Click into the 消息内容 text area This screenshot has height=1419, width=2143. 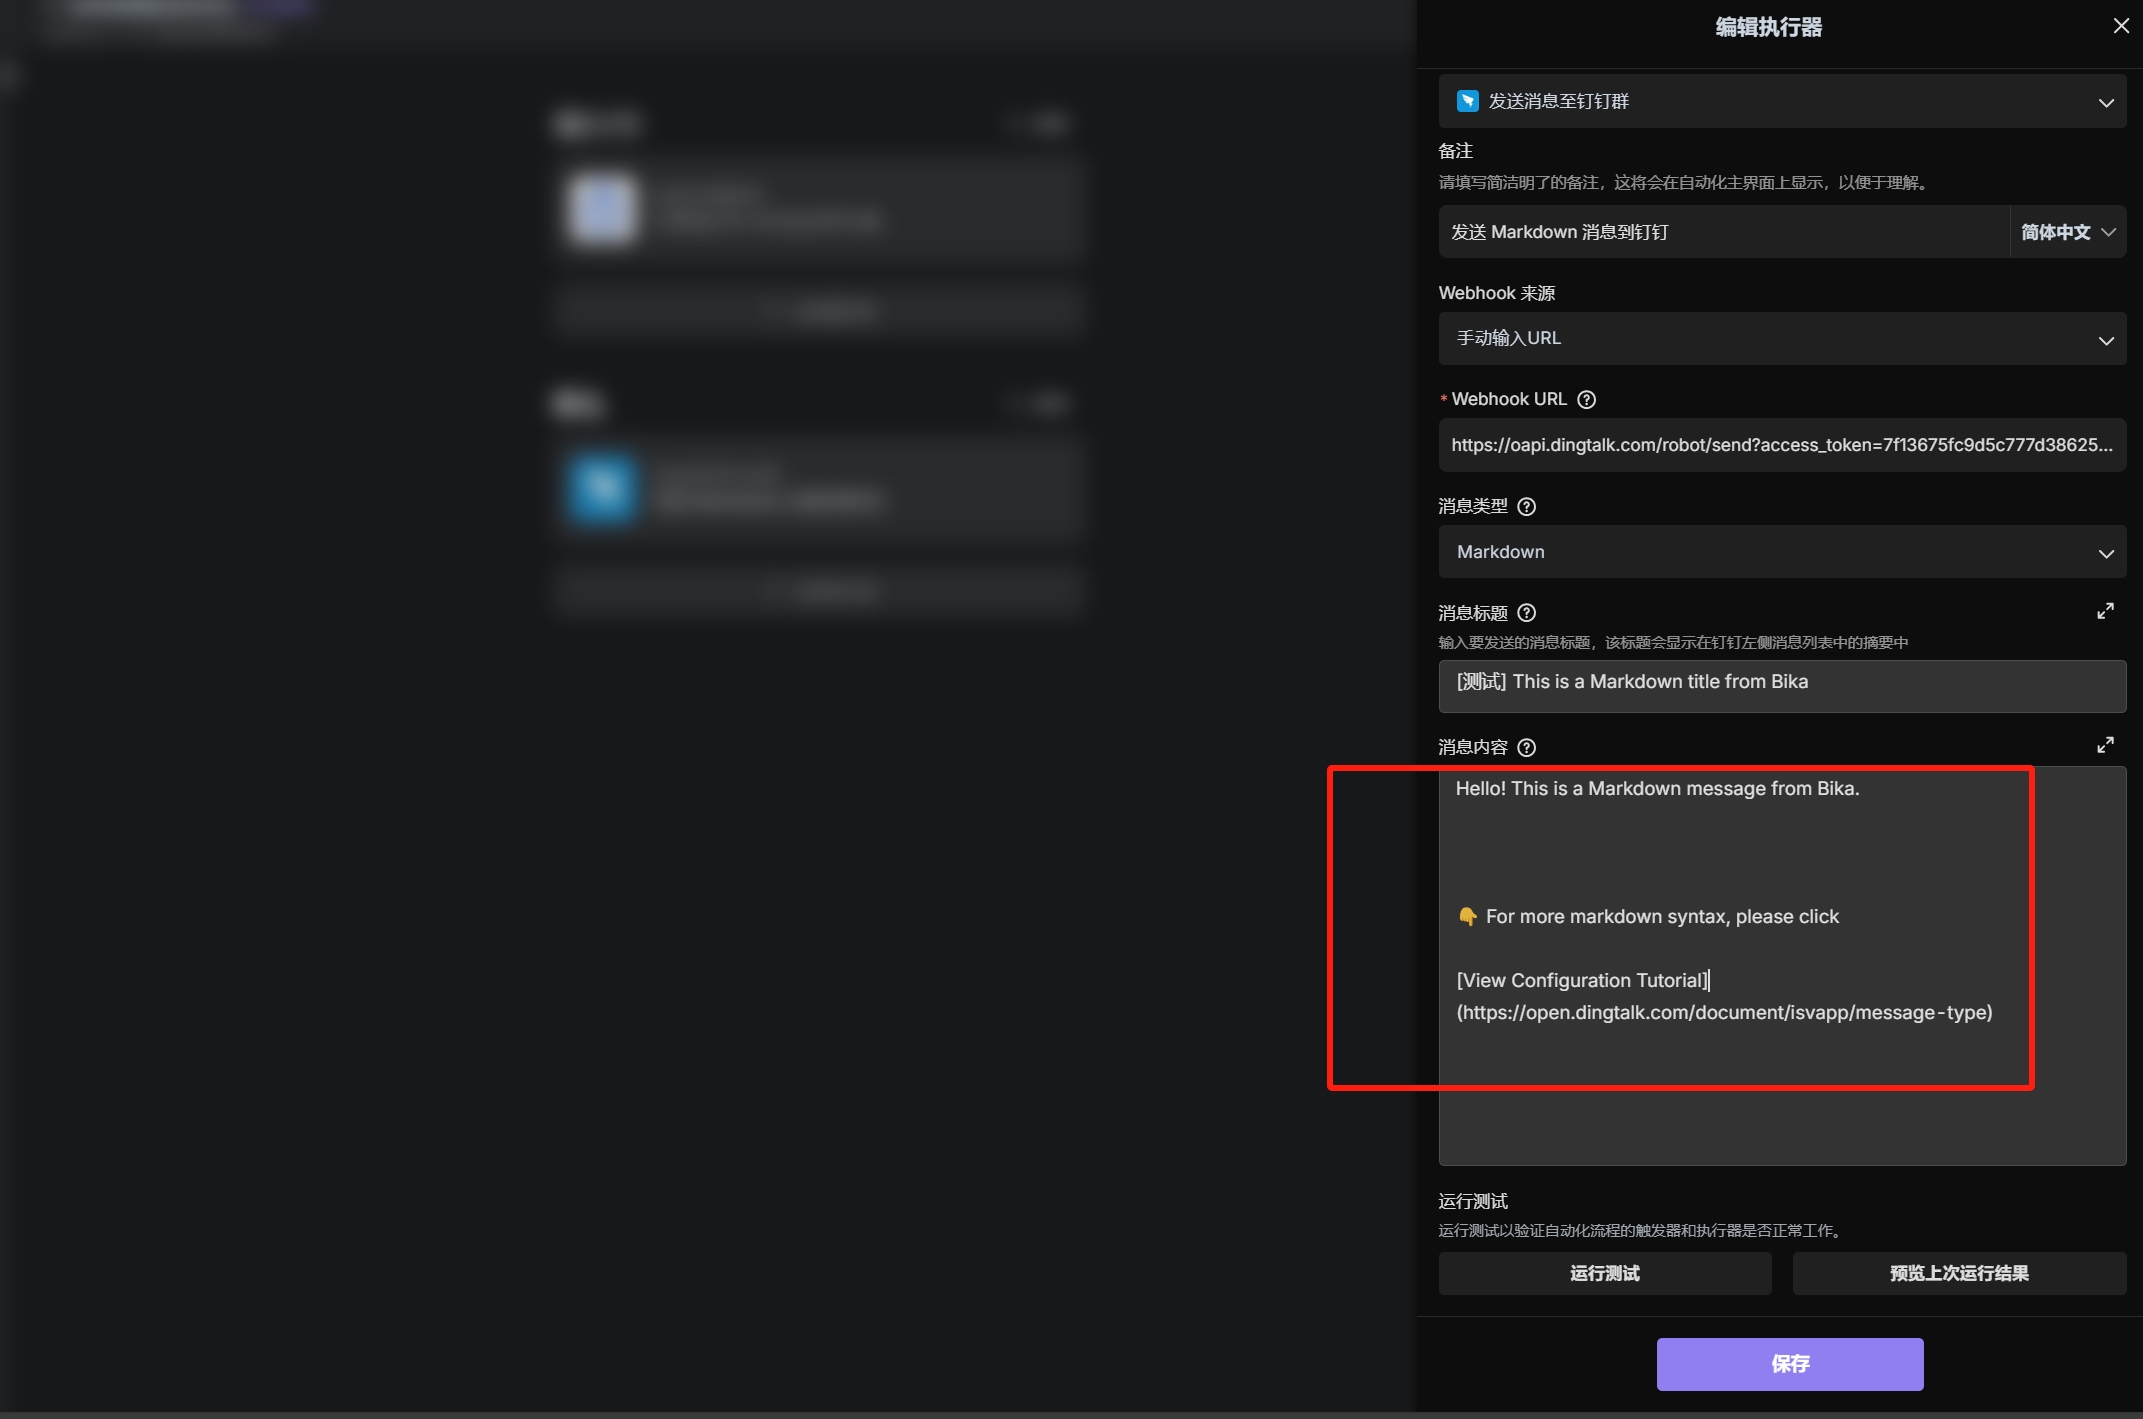point(1782,966)
